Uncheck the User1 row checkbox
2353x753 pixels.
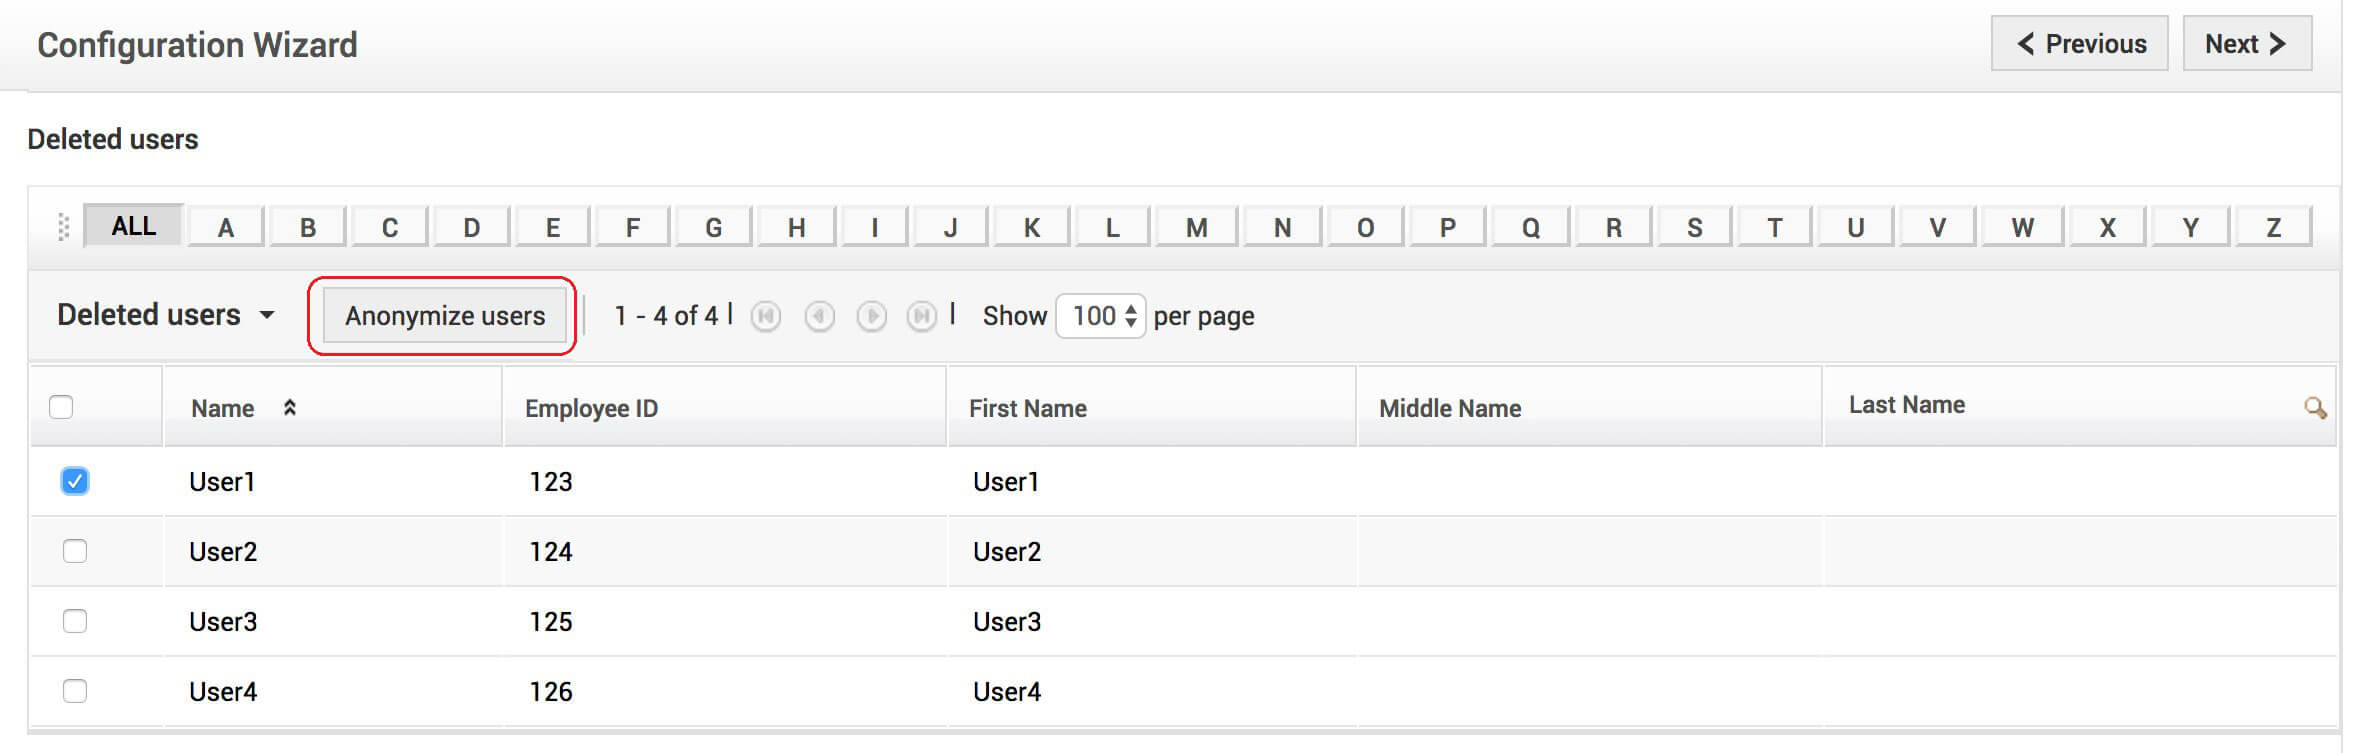pyautogui.click(x=75, y=481)
